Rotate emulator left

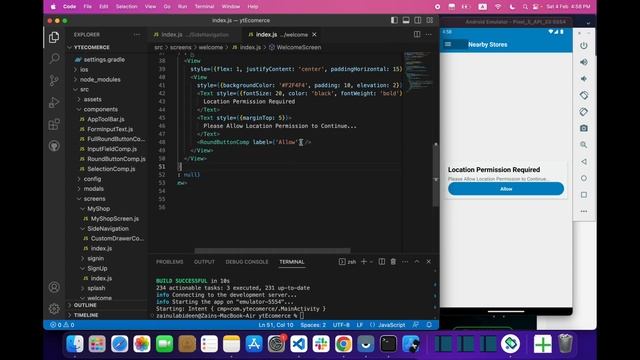(x=584, y=95)
